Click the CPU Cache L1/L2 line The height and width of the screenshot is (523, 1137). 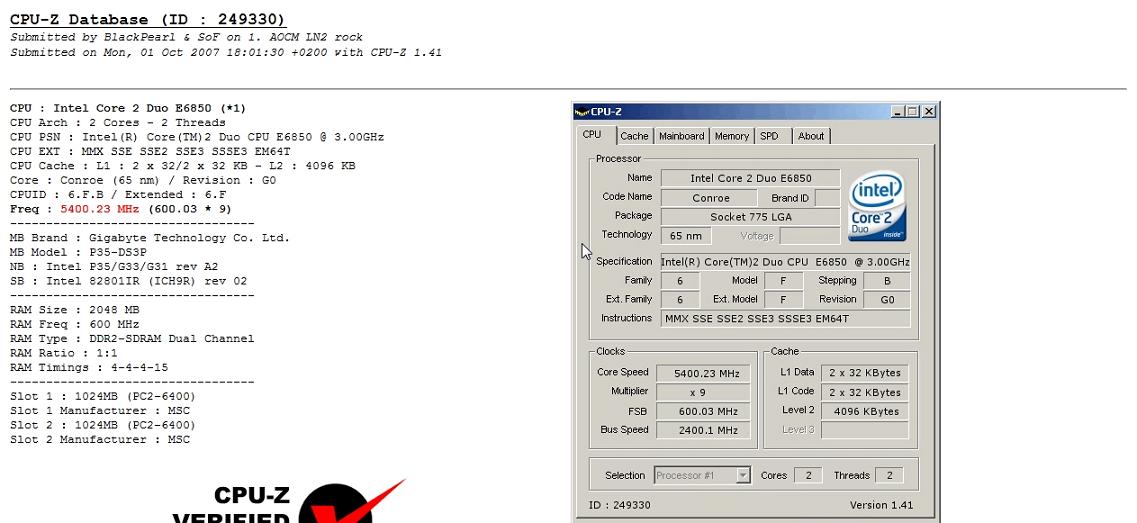(x=182, y=166)
